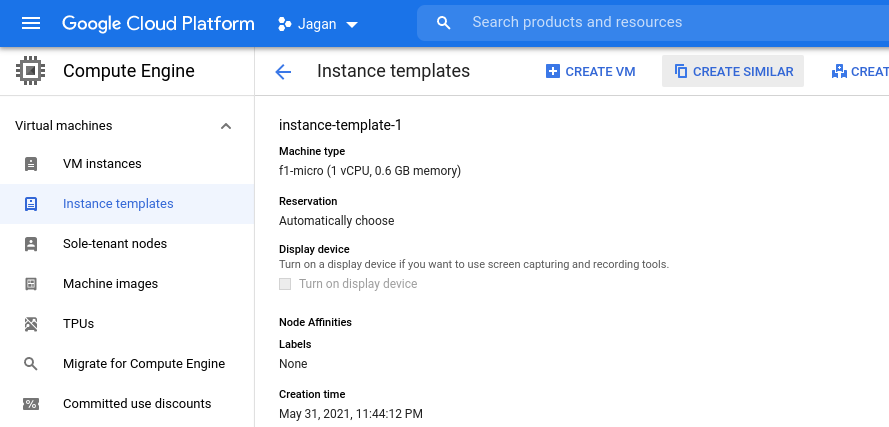Go back using the left arrow
Screen dimensions: 889x427
click(282, 71)
